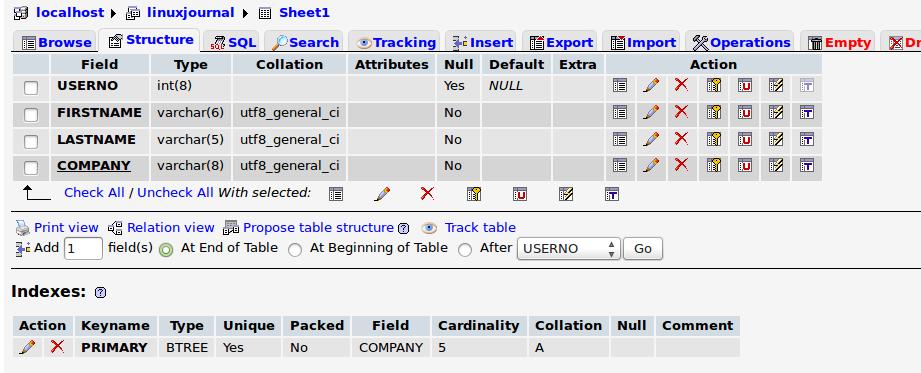Open Print view link
This screenshot has height=373, width=921.
(66, 227)
